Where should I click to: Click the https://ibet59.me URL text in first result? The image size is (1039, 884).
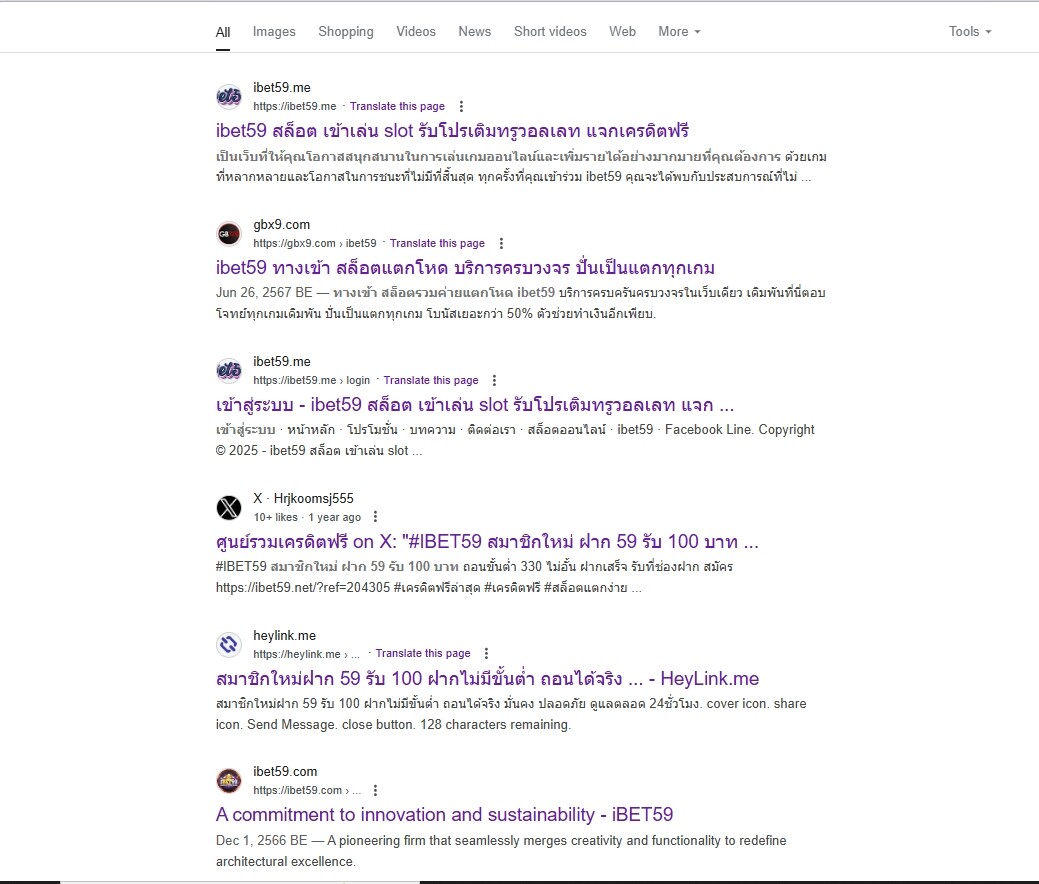pos(295,106)
